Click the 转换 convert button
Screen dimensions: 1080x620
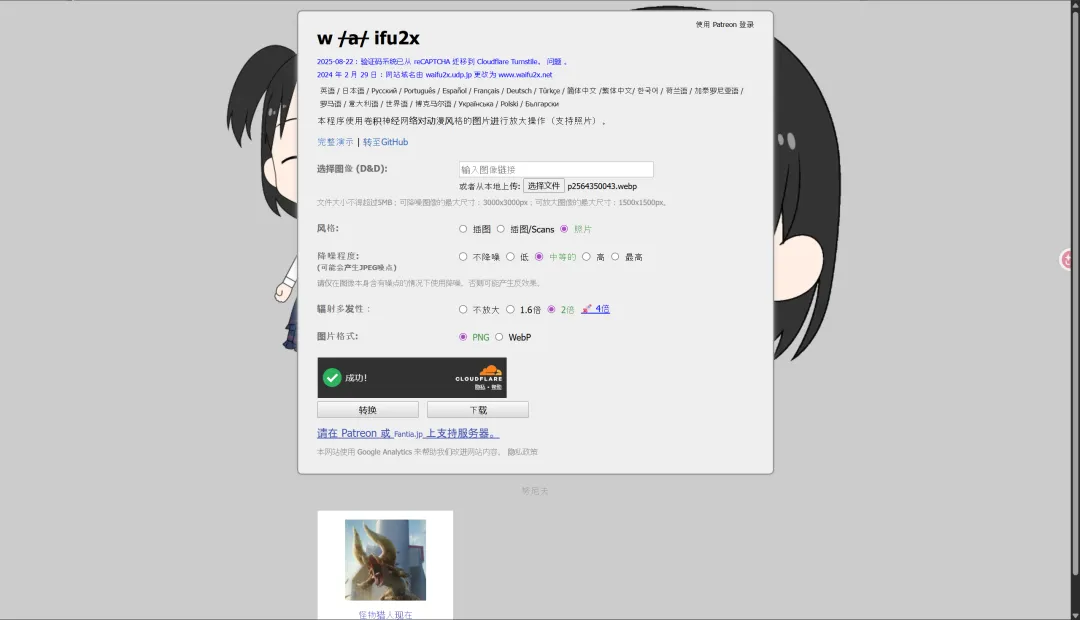tap(368, 410)
